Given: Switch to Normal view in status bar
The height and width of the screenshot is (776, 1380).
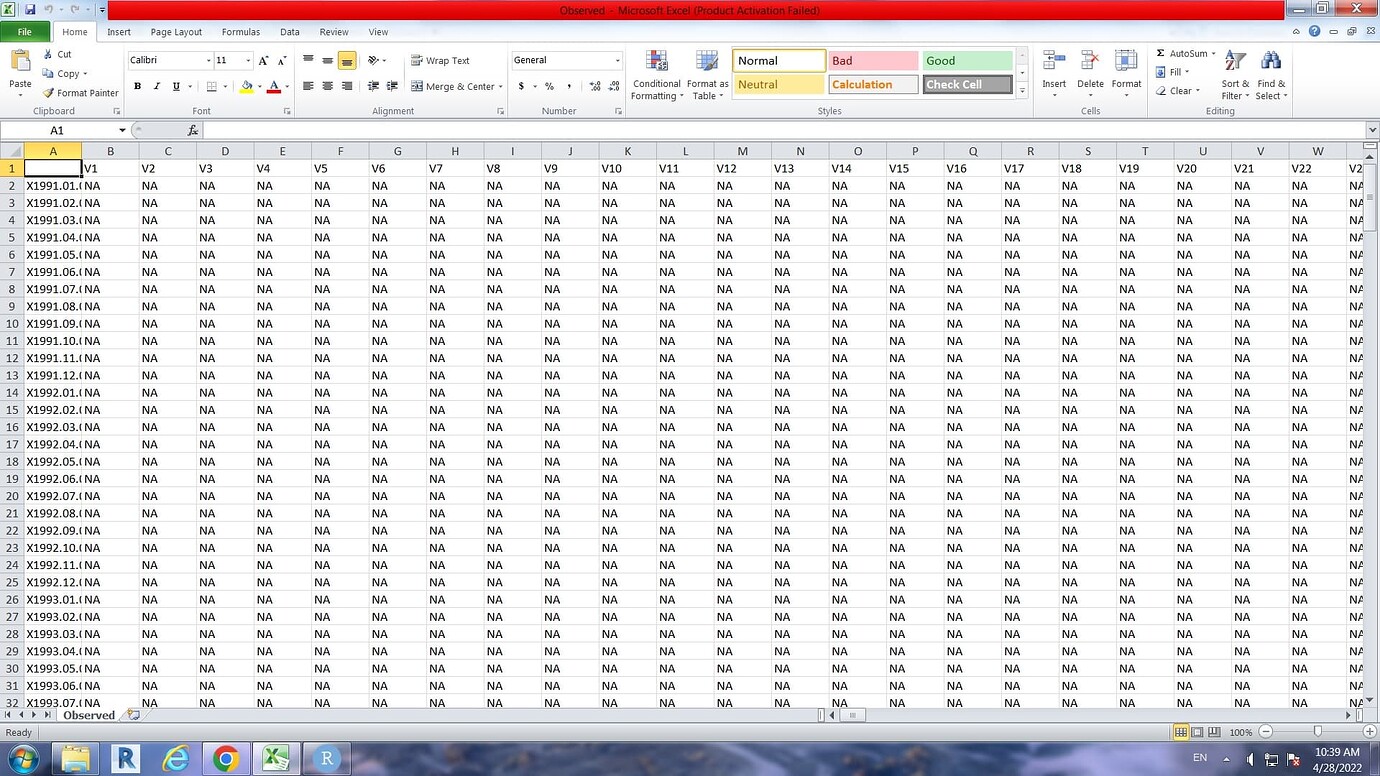Looking at the screenshot, I should pos(1181,732).
